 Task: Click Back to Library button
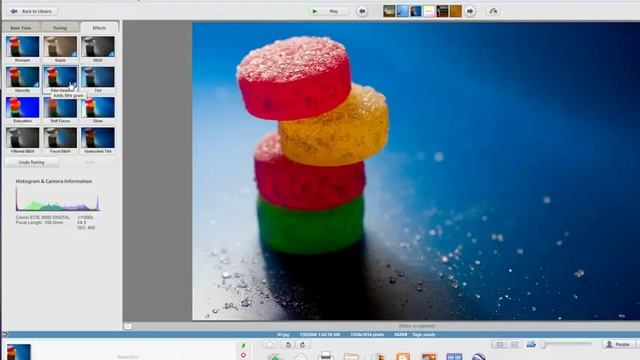(x=32, y=11)
